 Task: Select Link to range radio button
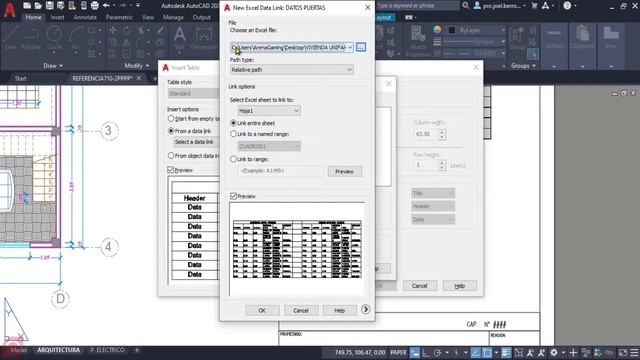(x=233, y=159)
